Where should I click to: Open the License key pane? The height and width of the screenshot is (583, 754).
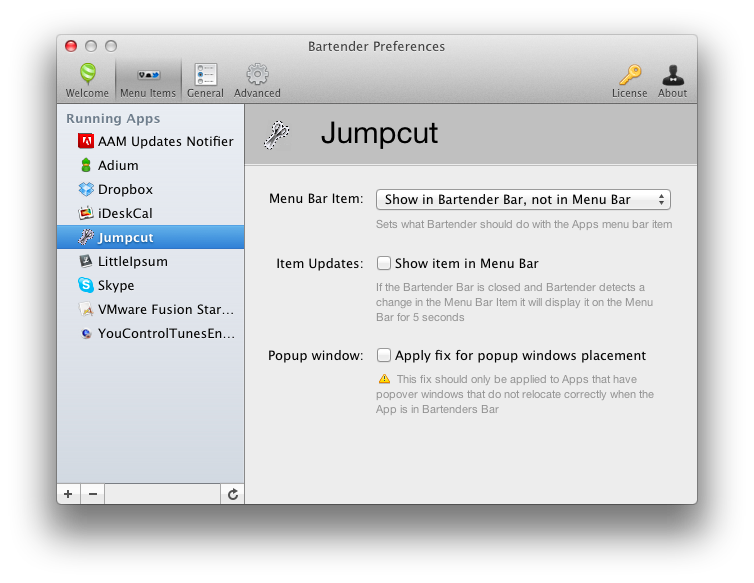click(629, 80)
